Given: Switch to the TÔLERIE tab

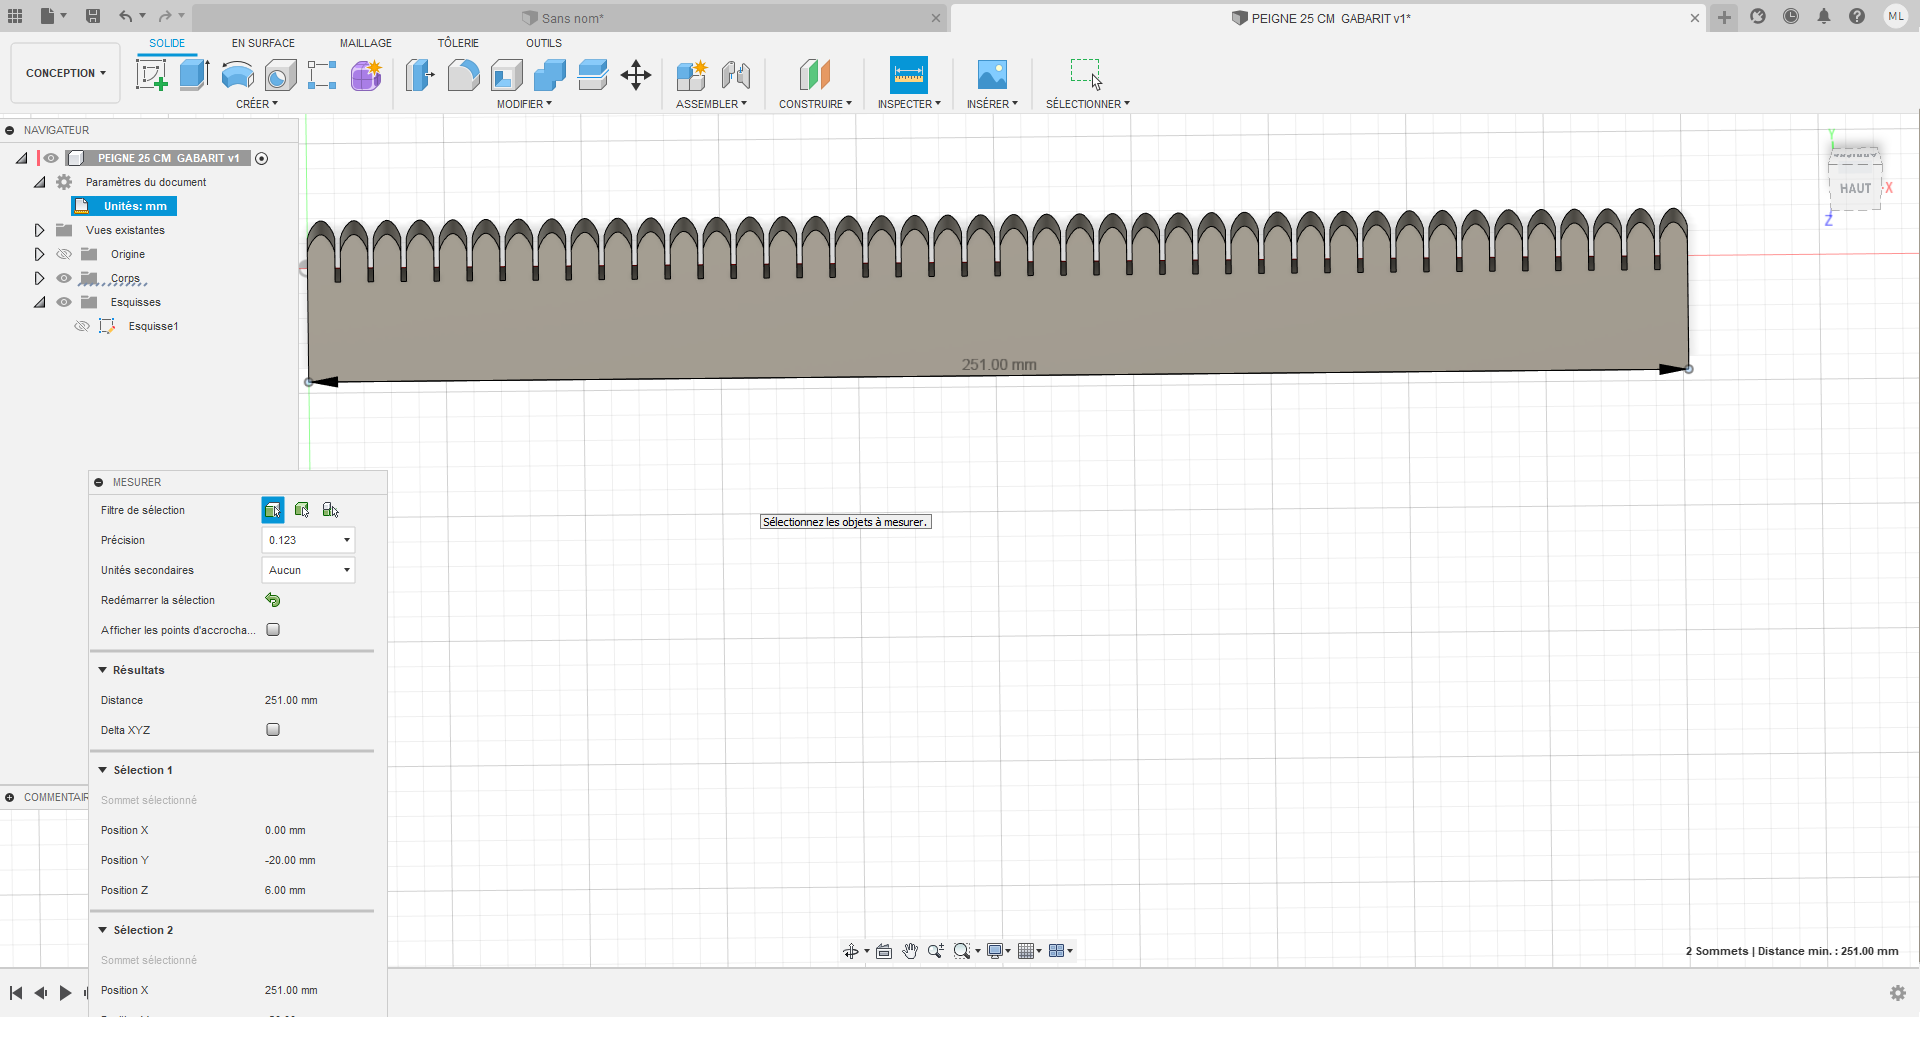Looking at the screenshot, I should pos(458,43).
